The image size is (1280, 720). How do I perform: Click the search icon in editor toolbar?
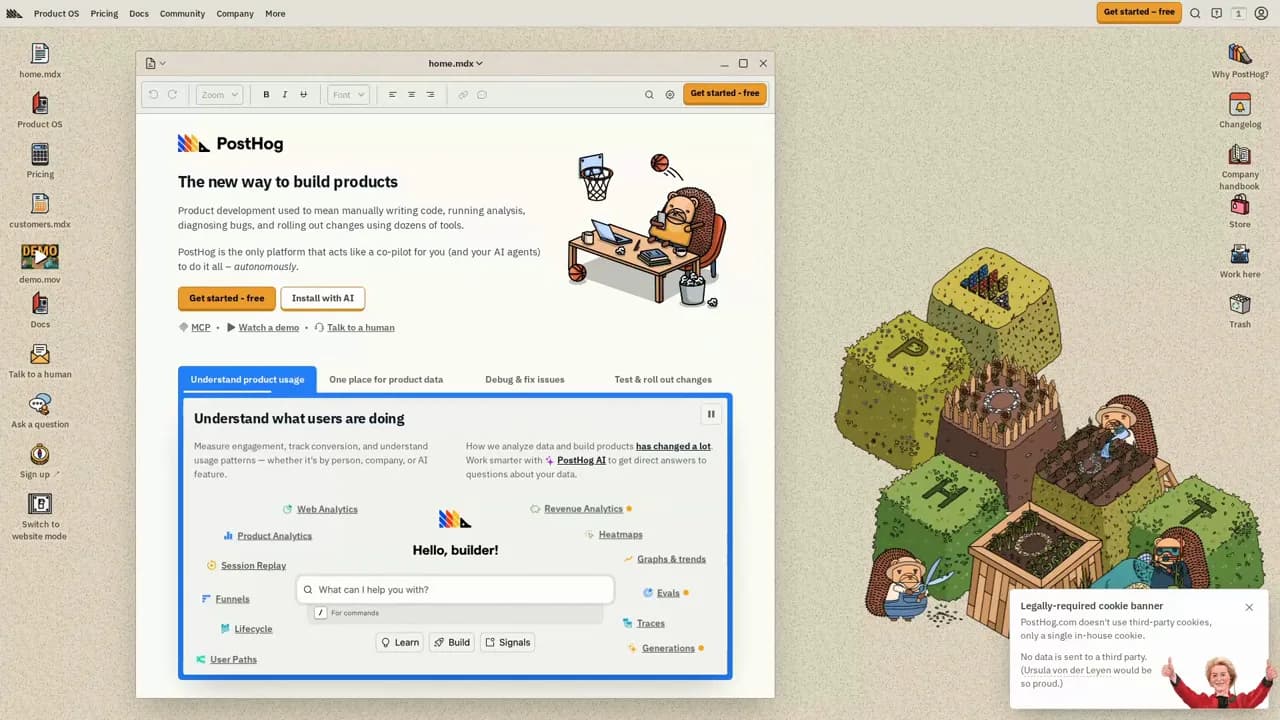(x=649, y=95)
